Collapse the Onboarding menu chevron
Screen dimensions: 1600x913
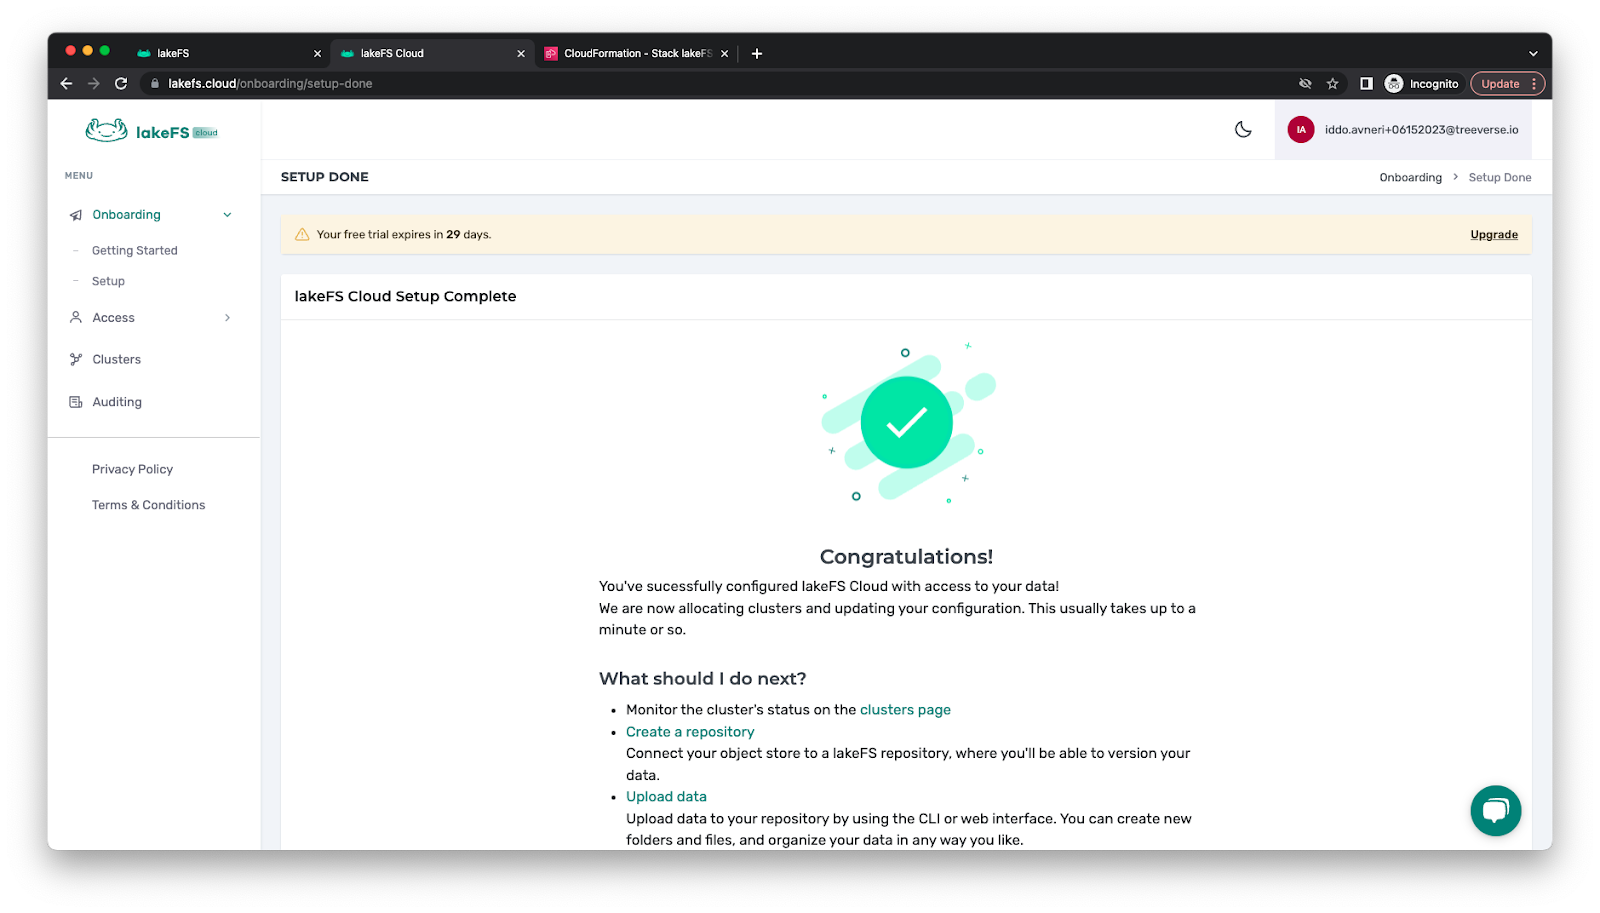click(x=228, y=215)
